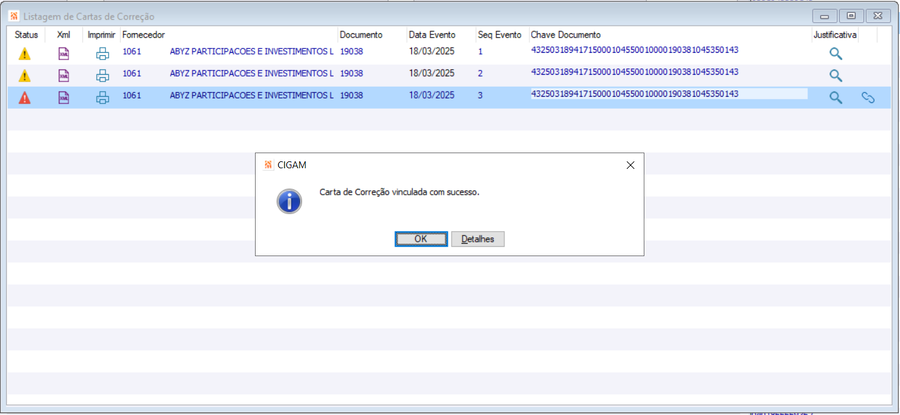
Task: Click red alert status icon for Seq Evento 3
Action: (x=24, y=98)
